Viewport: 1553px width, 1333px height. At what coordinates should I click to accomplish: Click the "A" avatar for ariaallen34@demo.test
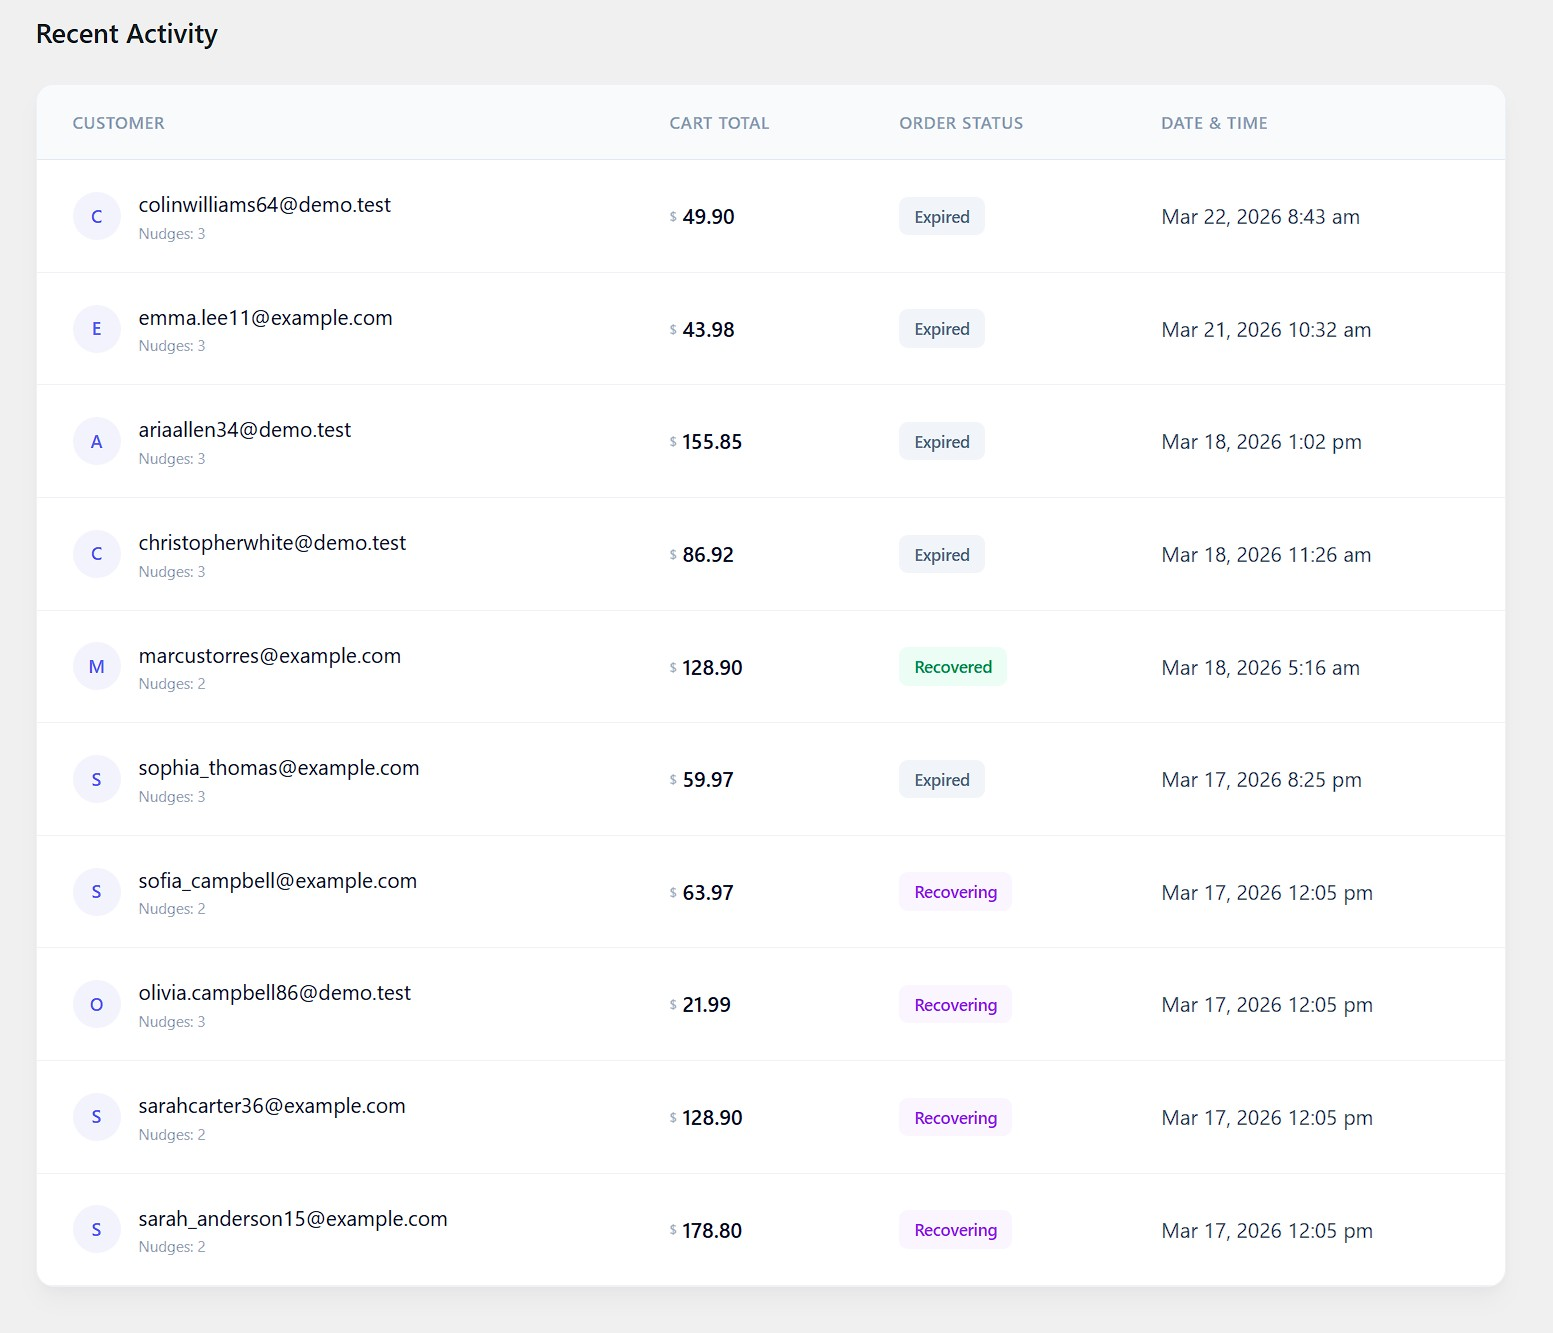97,441
